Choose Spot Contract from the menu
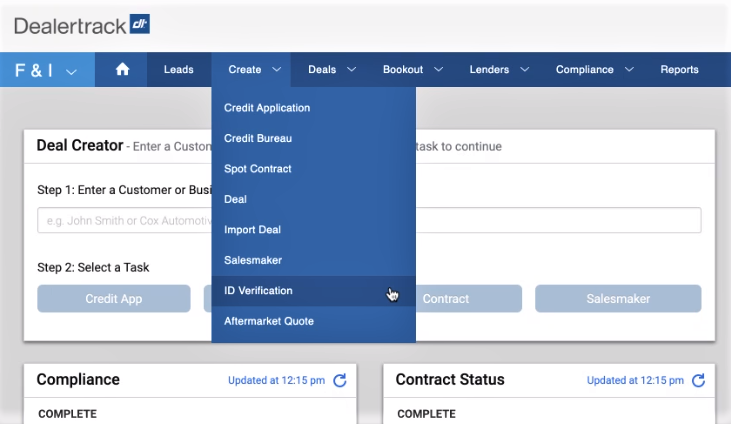 click(313, 169)
